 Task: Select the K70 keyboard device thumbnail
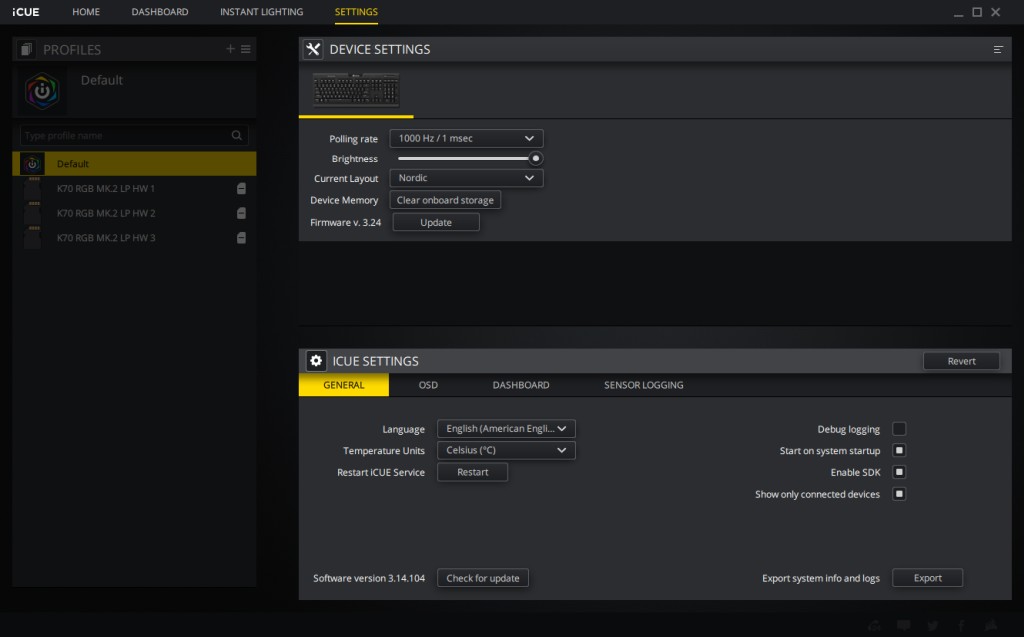[x=356, y=90]
